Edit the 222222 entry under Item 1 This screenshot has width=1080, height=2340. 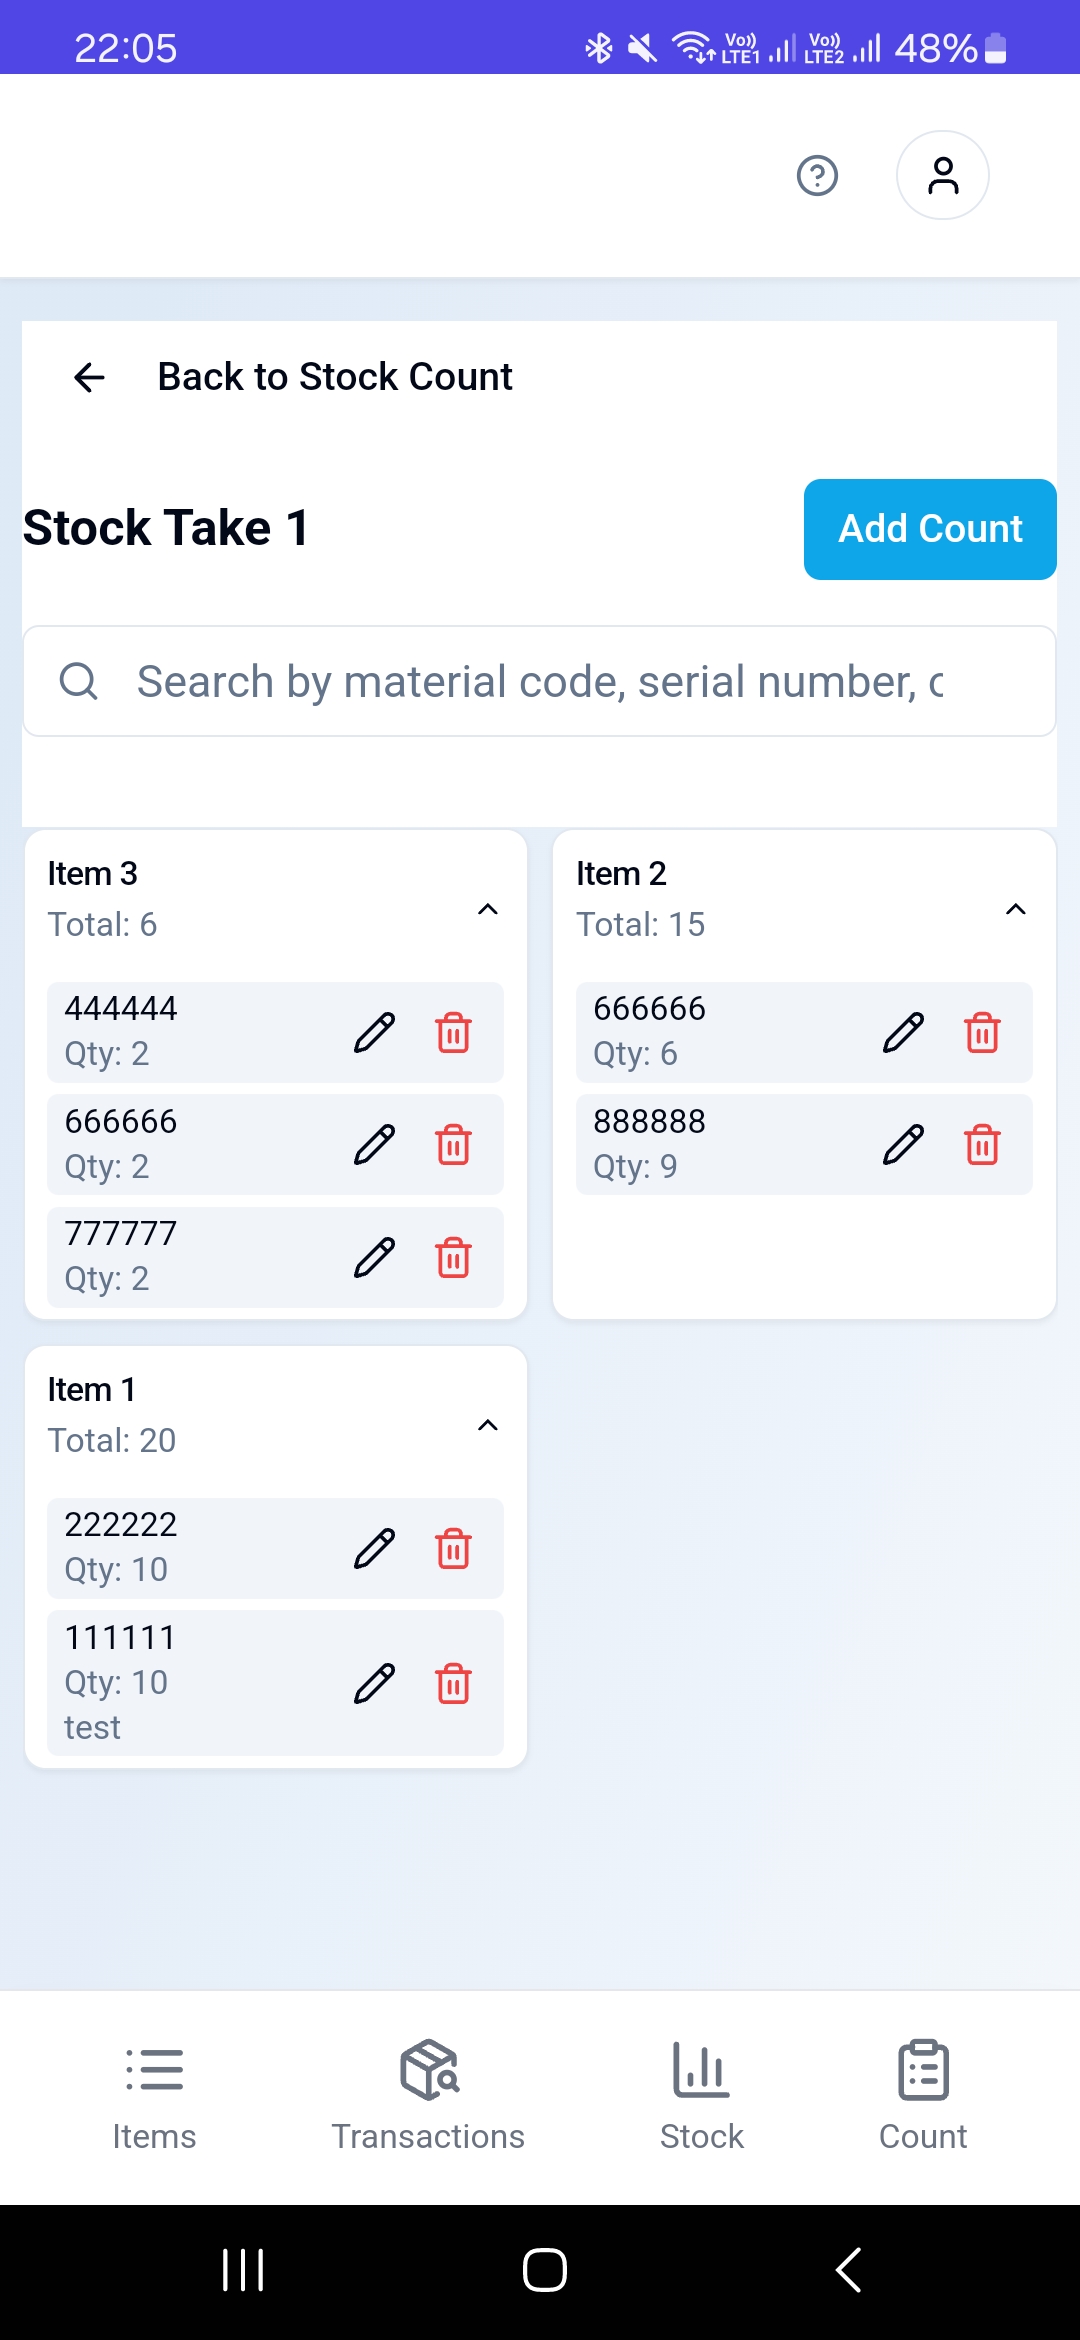375,1549
